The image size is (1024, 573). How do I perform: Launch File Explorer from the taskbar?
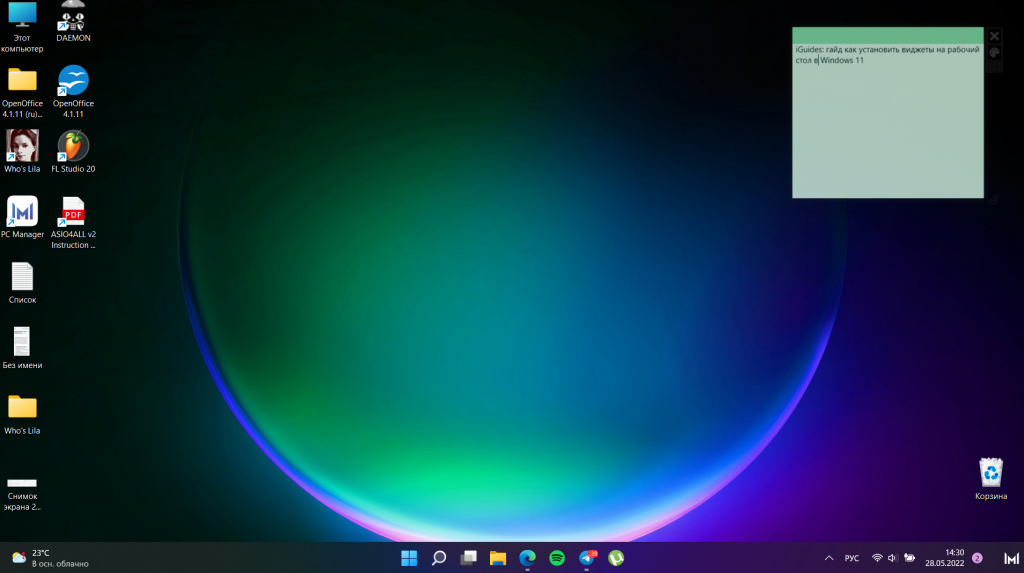coord(497,557)
